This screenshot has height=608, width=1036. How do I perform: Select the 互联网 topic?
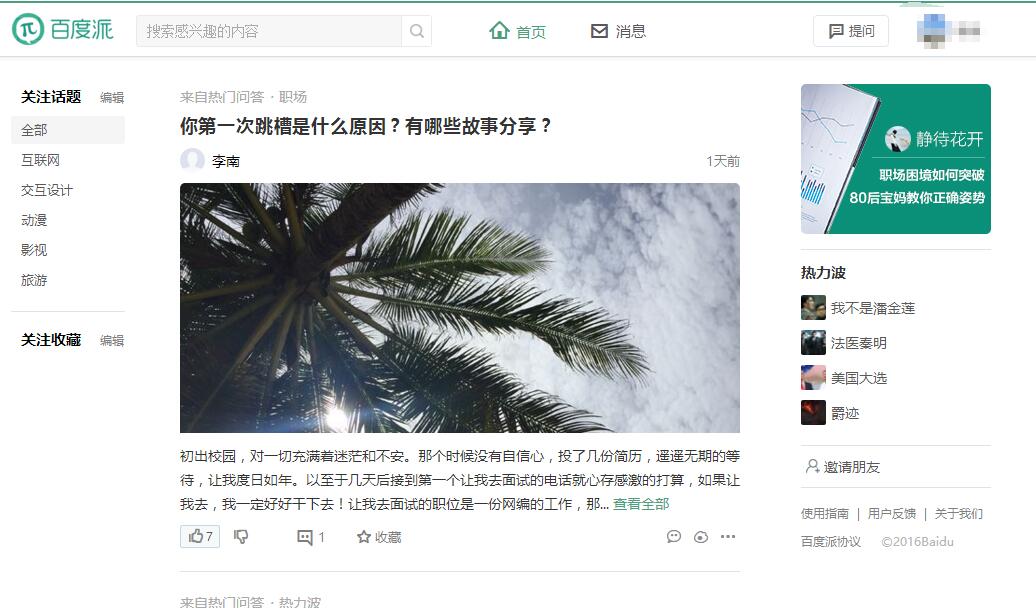40,160
